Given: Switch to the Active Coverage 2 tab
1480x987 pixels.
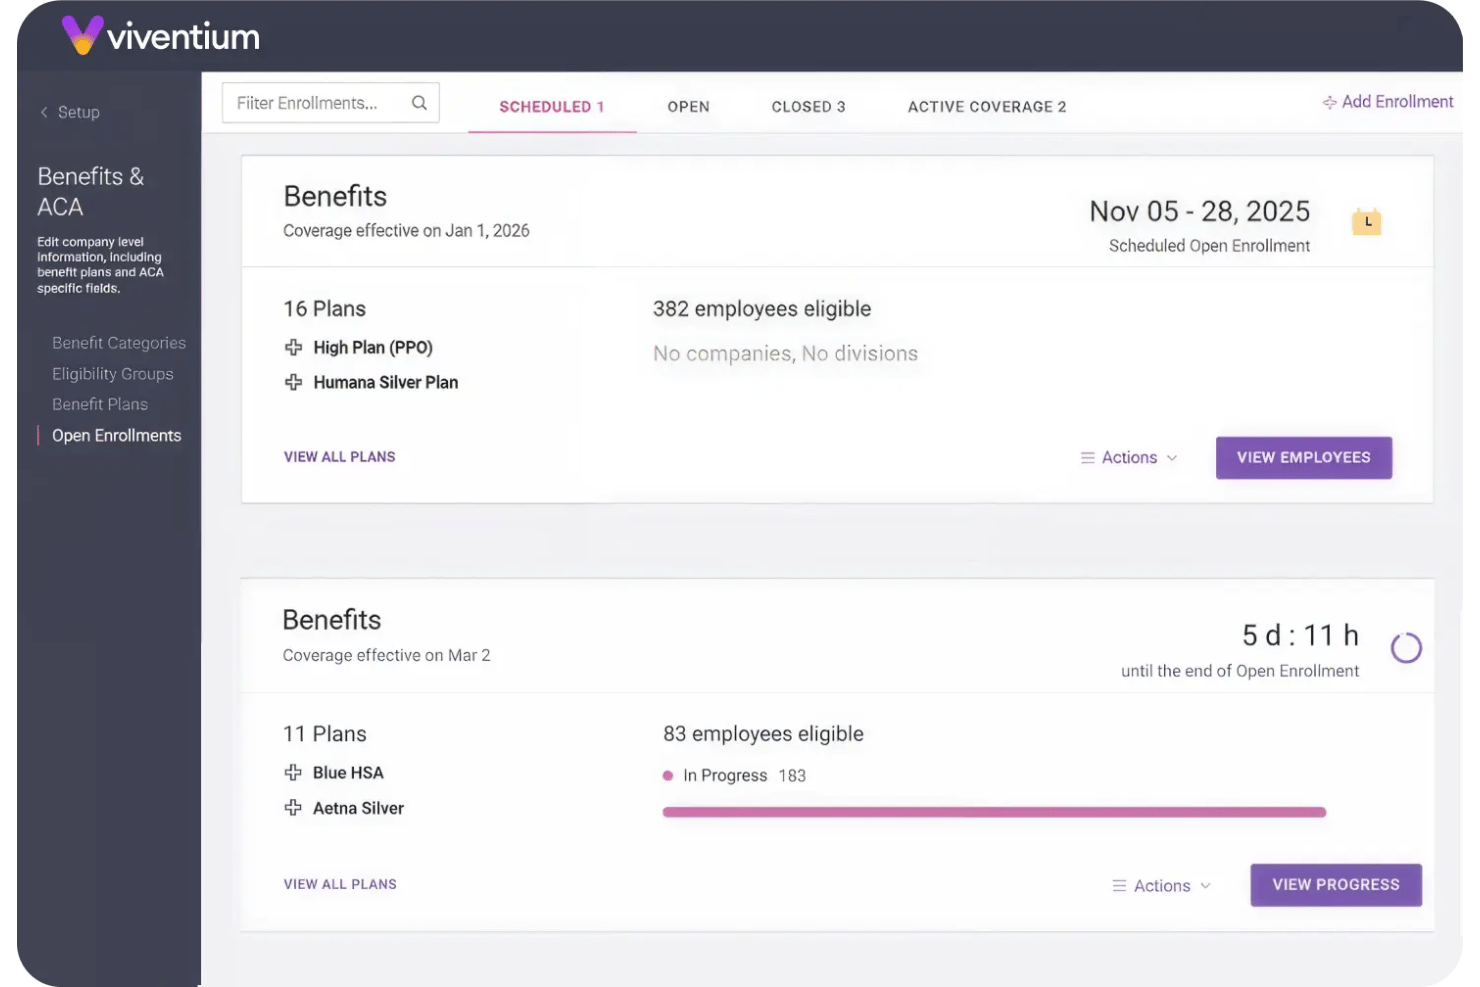Looking at the screenshot, I should (987, 106).
